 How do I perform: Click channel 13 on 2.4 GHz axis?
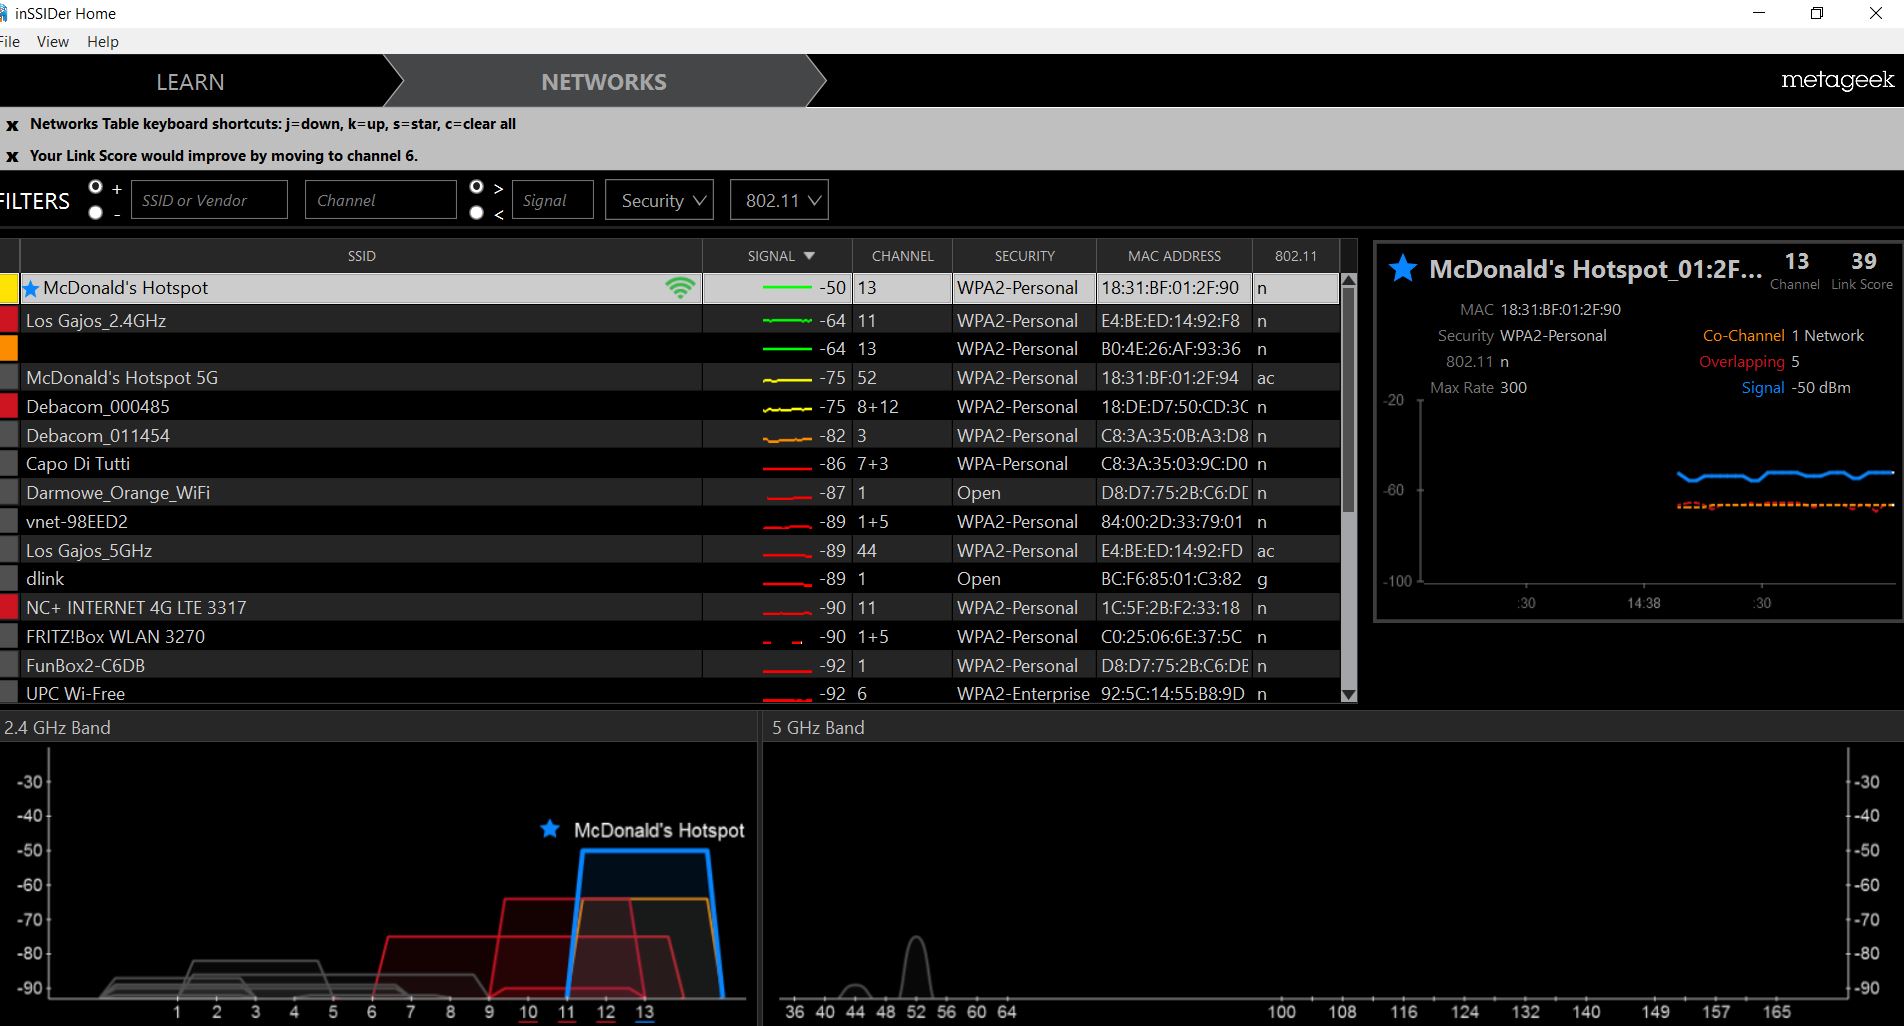(x=645, y=1011)
